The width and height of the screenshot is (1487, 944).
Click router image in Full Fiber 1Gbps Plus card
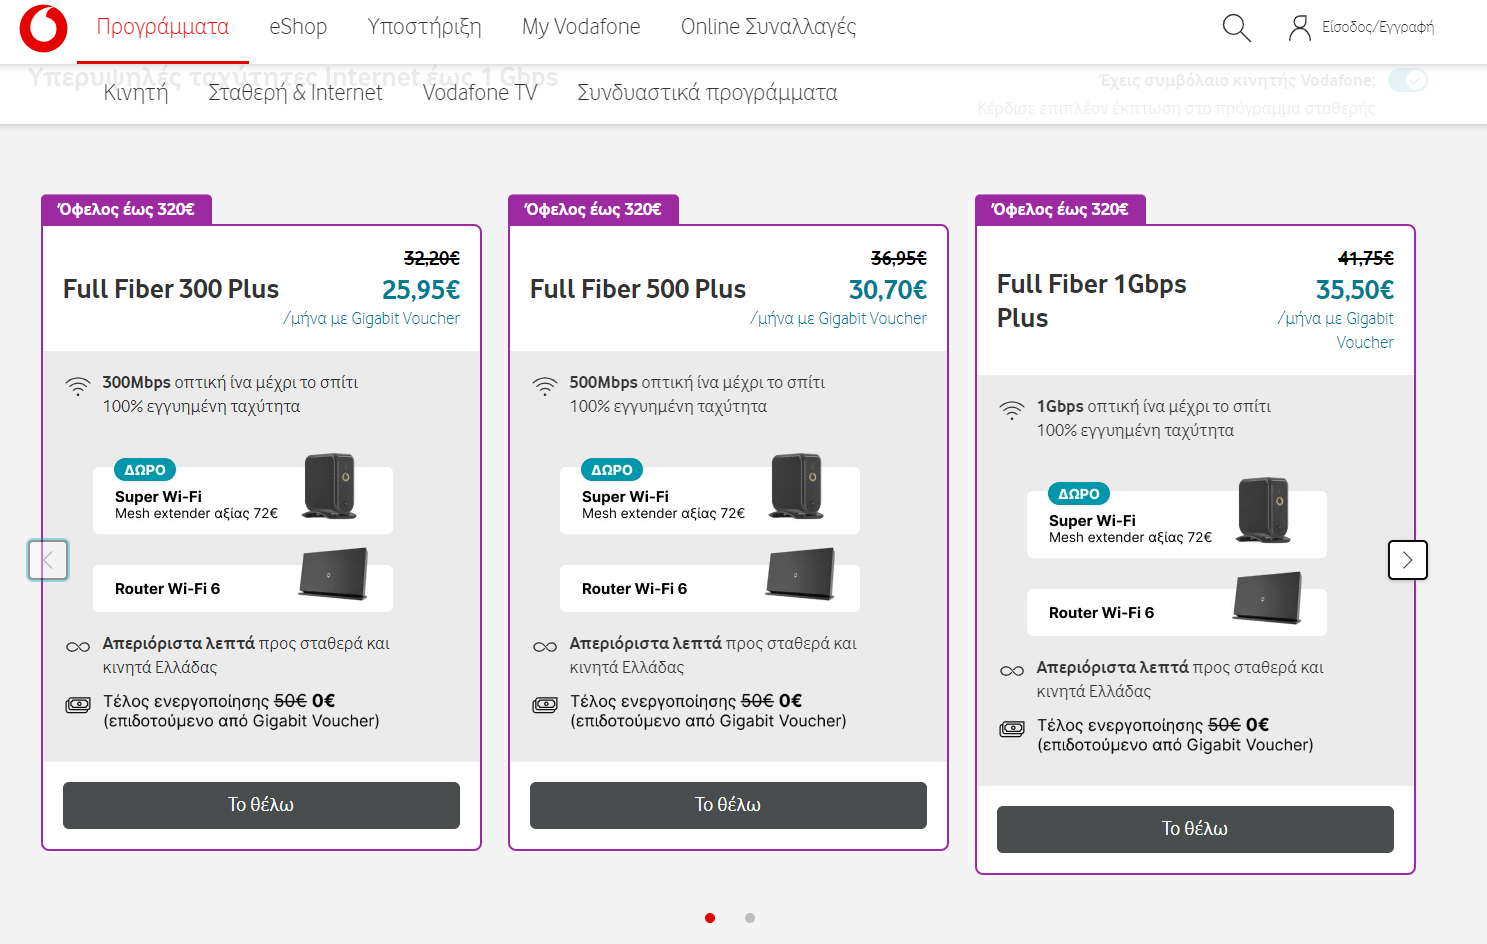tap(1267, 598)
